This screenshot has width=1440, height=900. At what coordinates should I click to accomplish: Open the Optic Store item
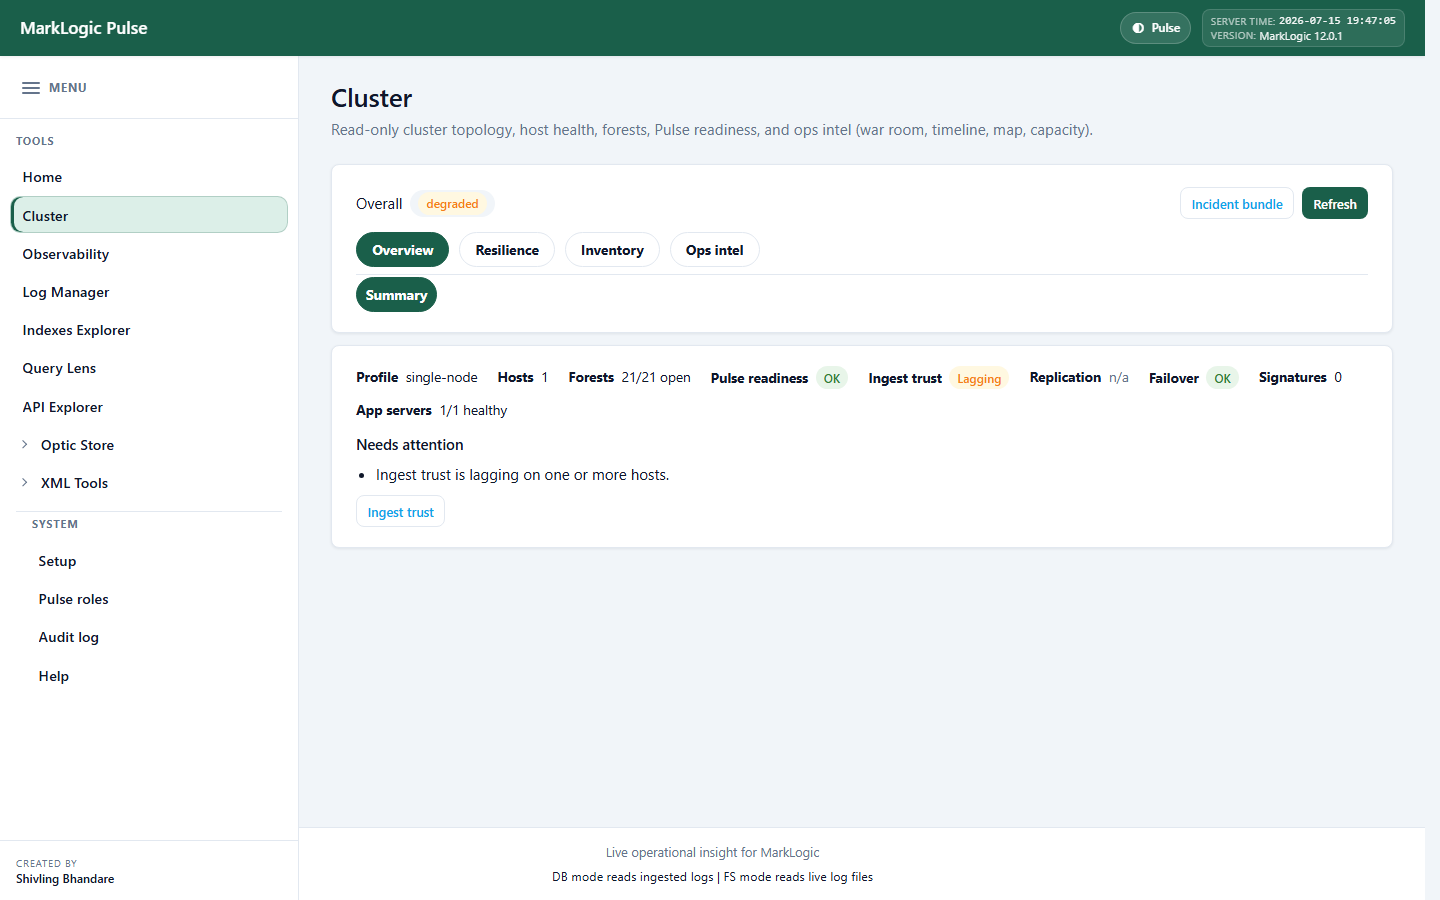[77, 445]
